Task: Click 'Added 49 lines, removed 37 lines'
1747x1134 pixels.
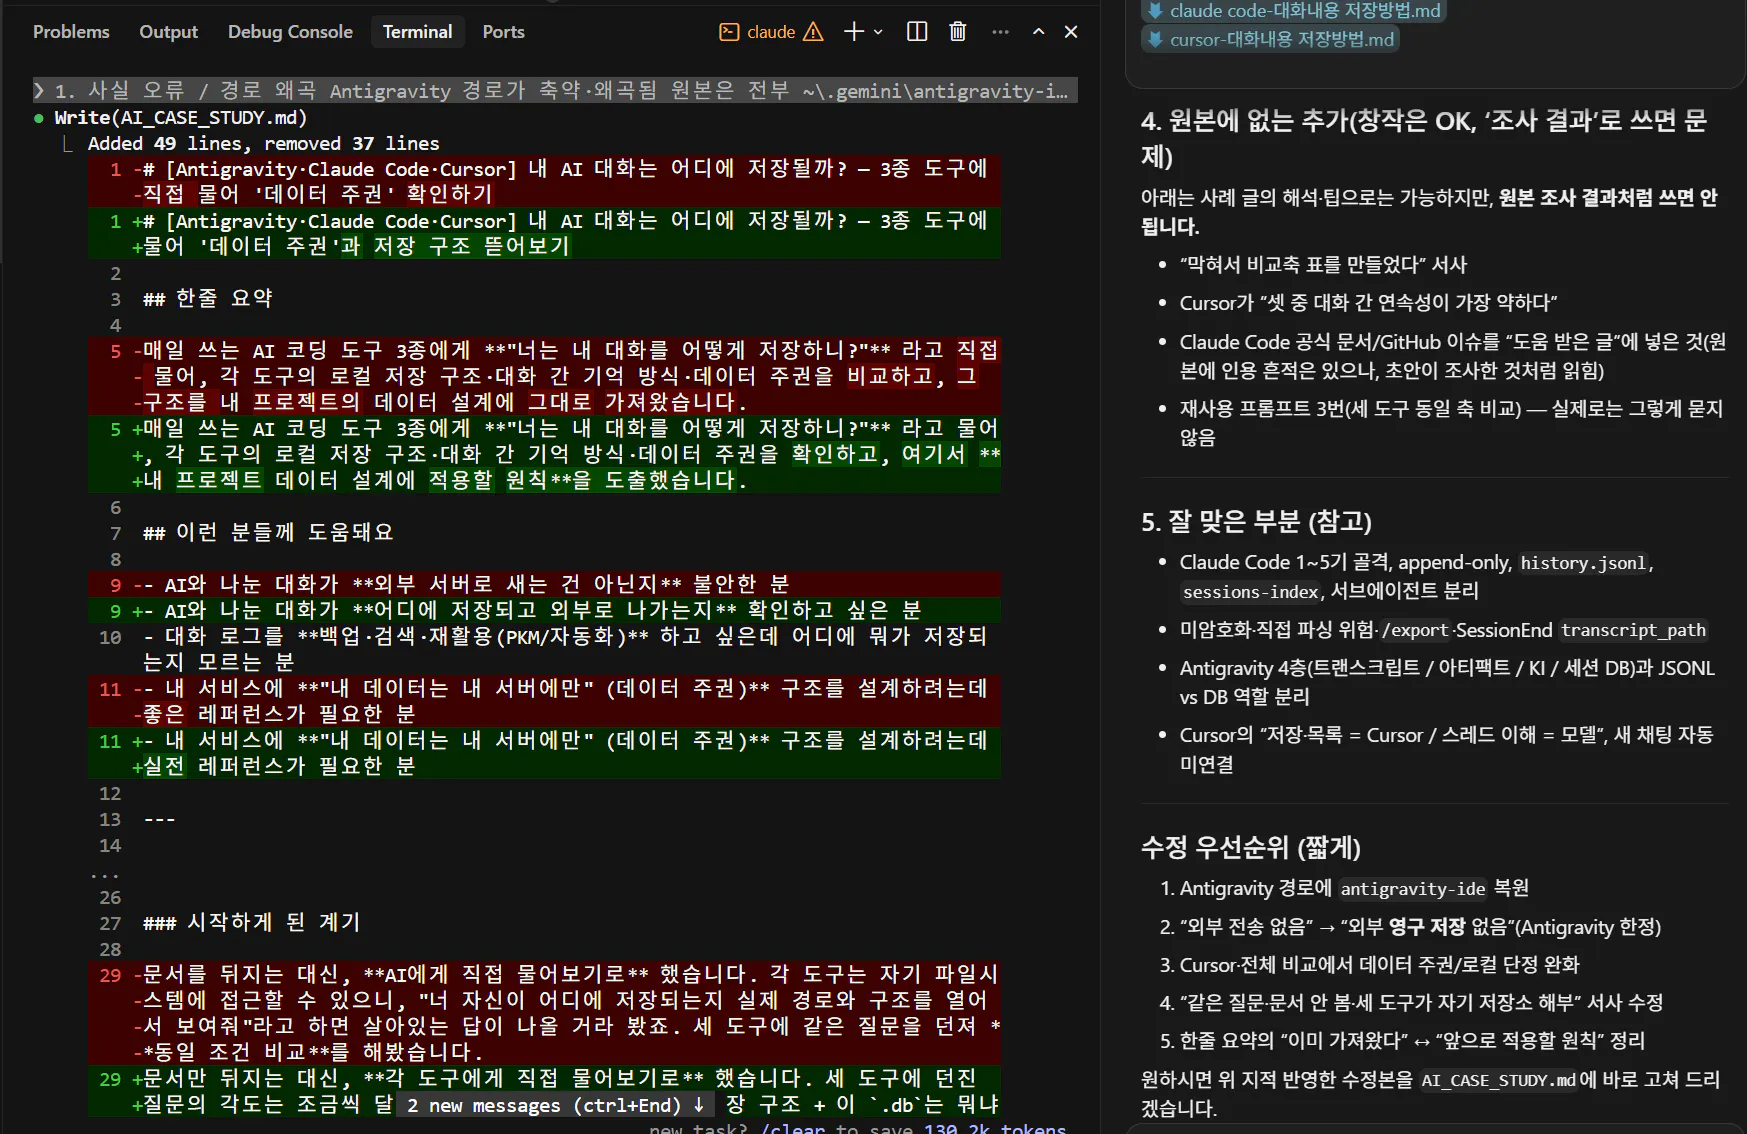Action: coord(263,143)
